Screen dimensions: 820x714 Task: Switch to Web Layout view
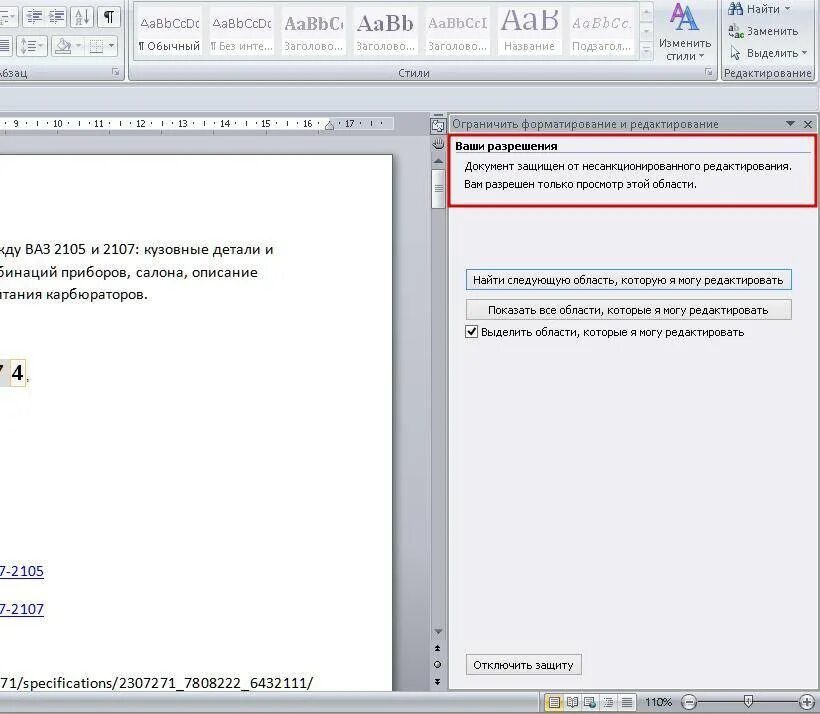click(590, 702)
